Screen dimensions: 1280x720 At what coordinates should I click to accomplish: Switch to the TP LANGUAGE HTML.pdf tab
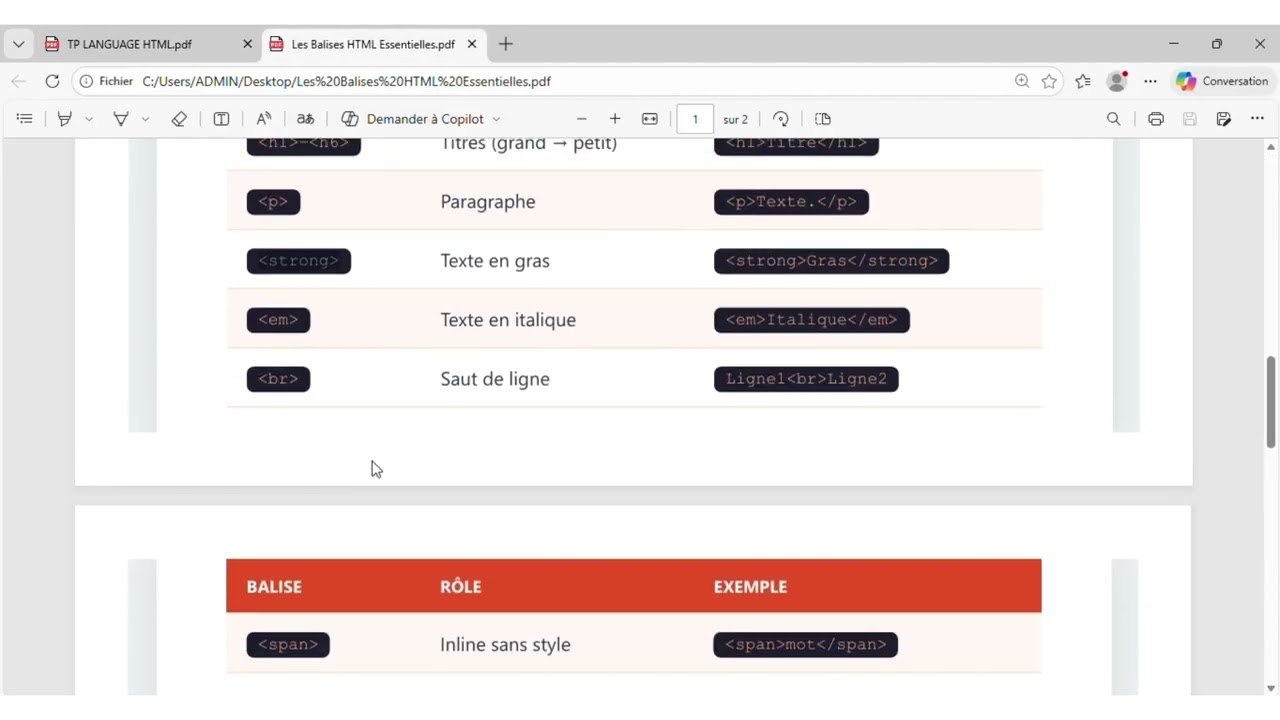[129, 44]
